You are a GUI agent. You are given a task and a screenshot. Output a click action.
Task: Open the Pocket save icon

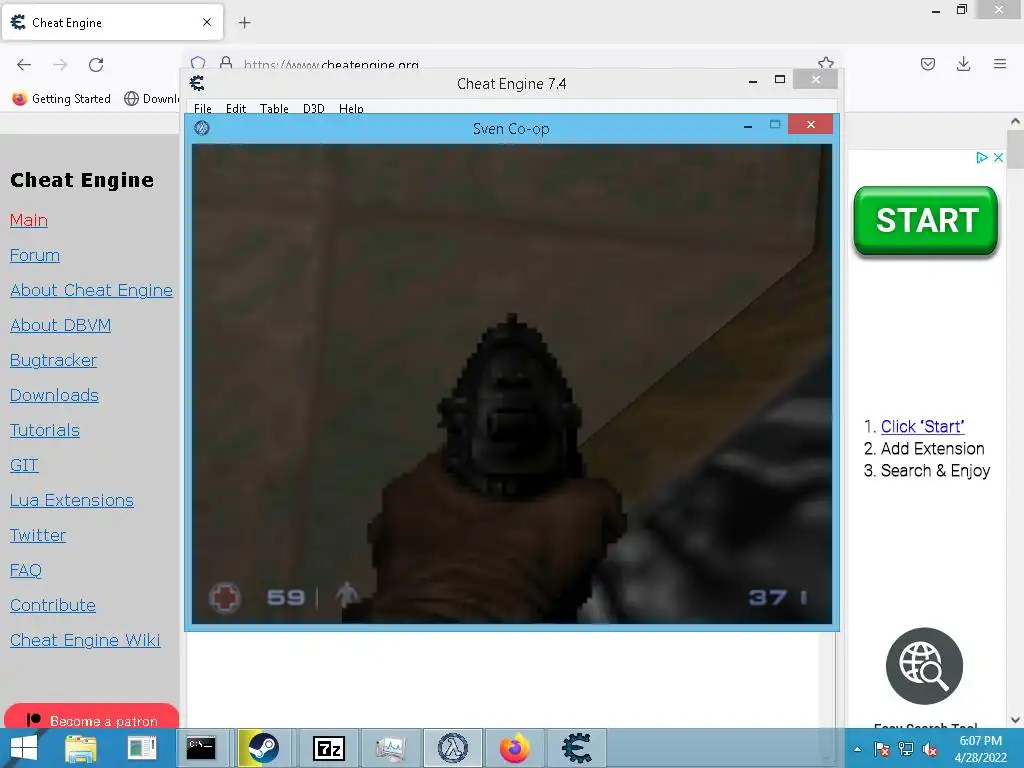tap(928, 64)
